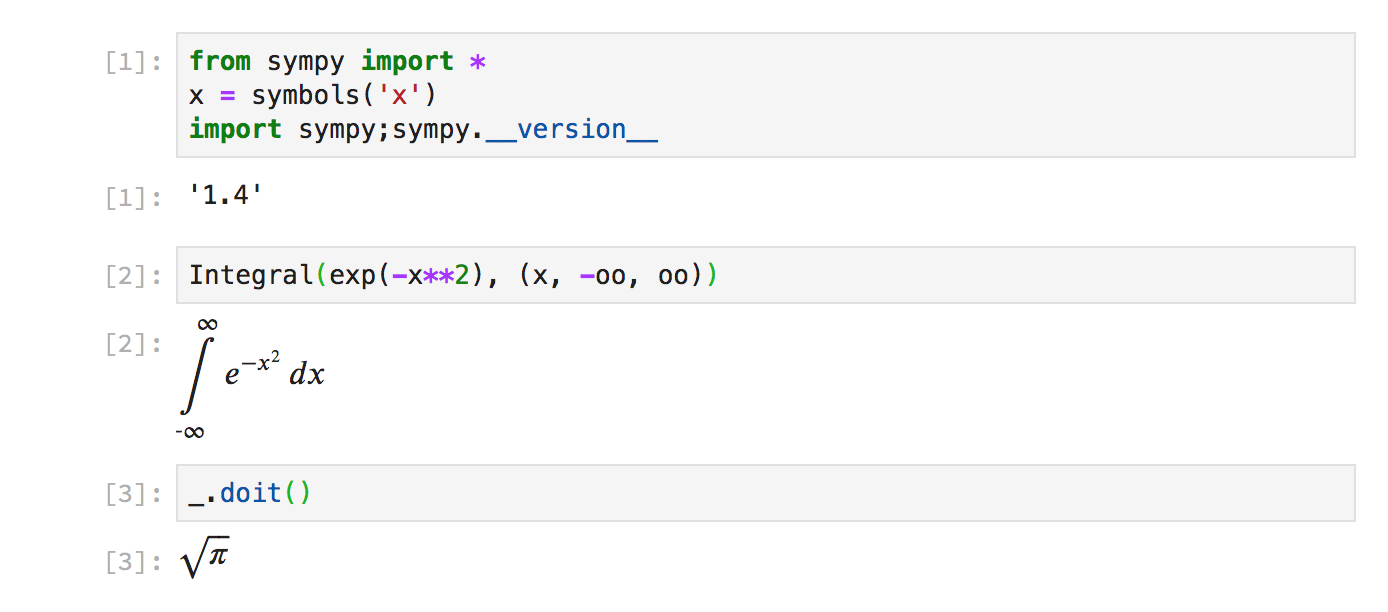
Task: Click the __version__ attribute in the first cell
Action: coord(571,129)
